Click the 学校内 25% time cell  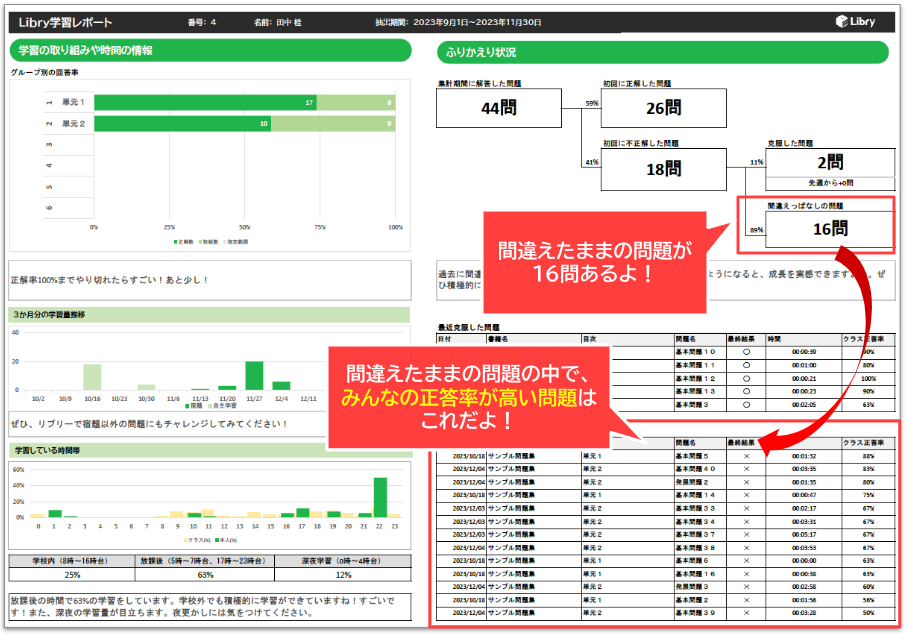click(73, 575)
